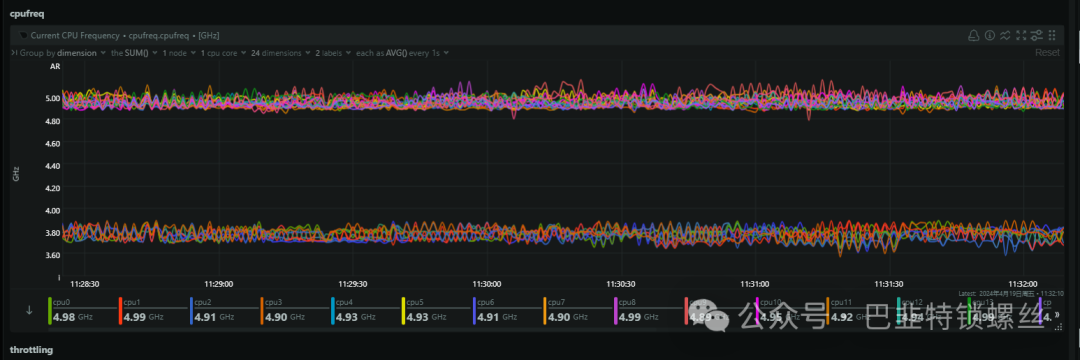Click the 11:29:00 time axis label
The height and width of the screenshot is (360, 1080).
218,283
